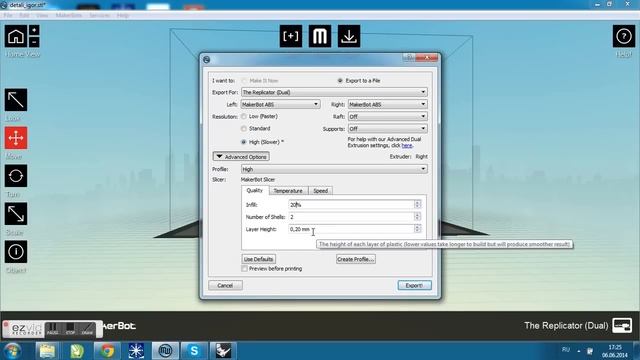The width and height of the screenshot is (640, 360).
Task: Close the export dialog with red X
Action: 427,58
